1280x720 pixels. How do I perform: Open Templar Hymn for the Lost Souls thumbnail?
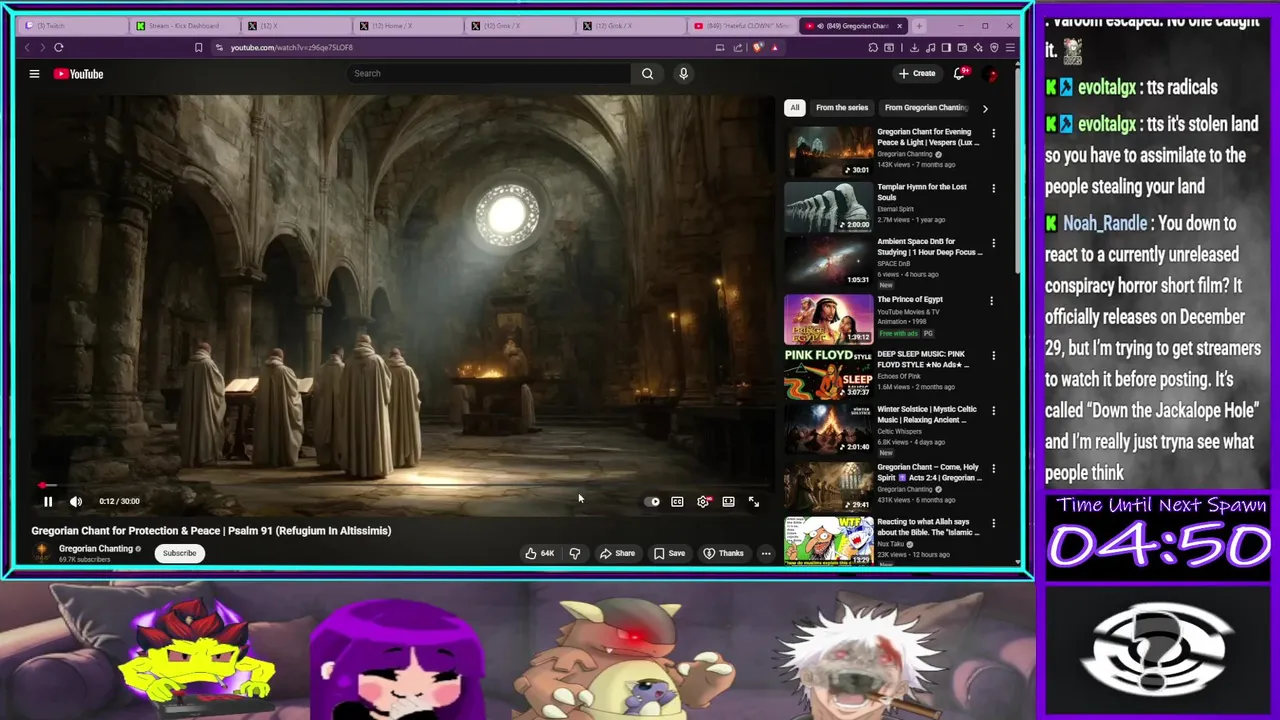tap(829, 206)
